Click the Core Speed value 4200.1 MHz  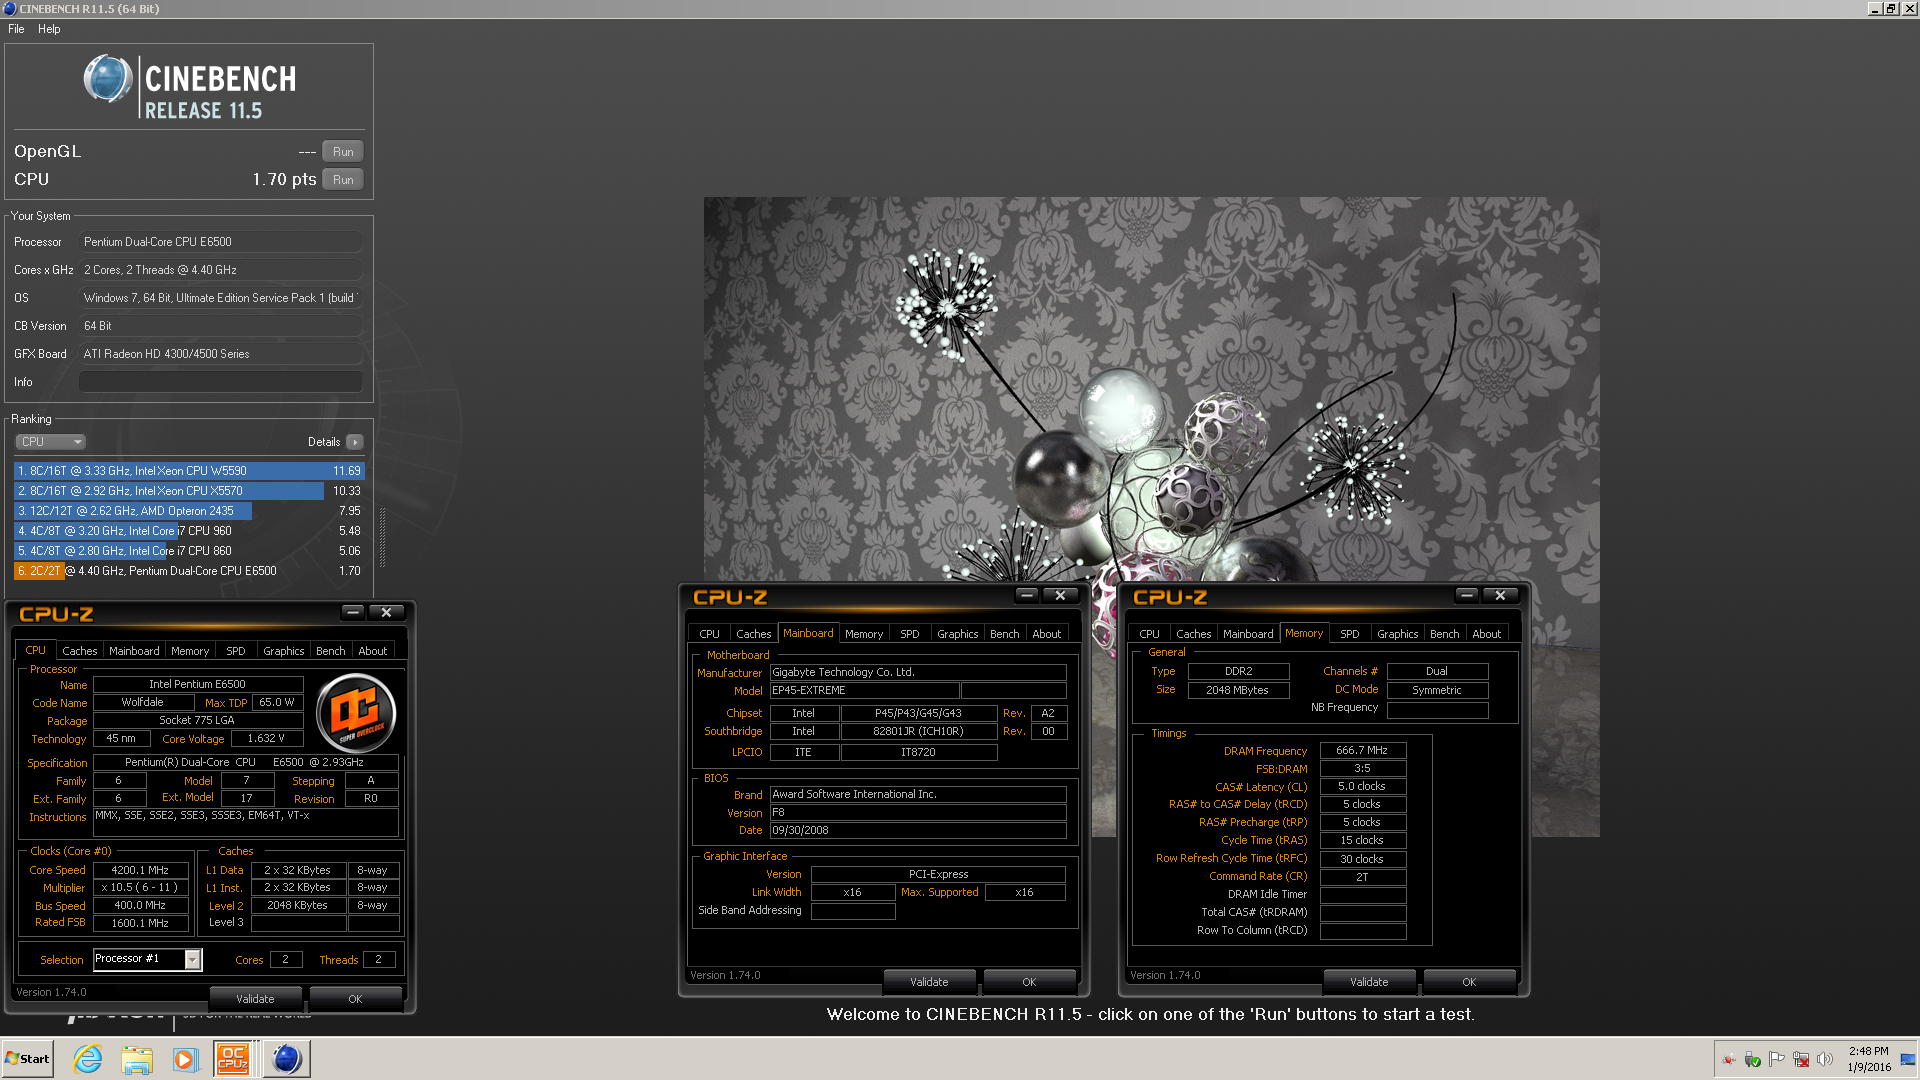coord(140,870)
